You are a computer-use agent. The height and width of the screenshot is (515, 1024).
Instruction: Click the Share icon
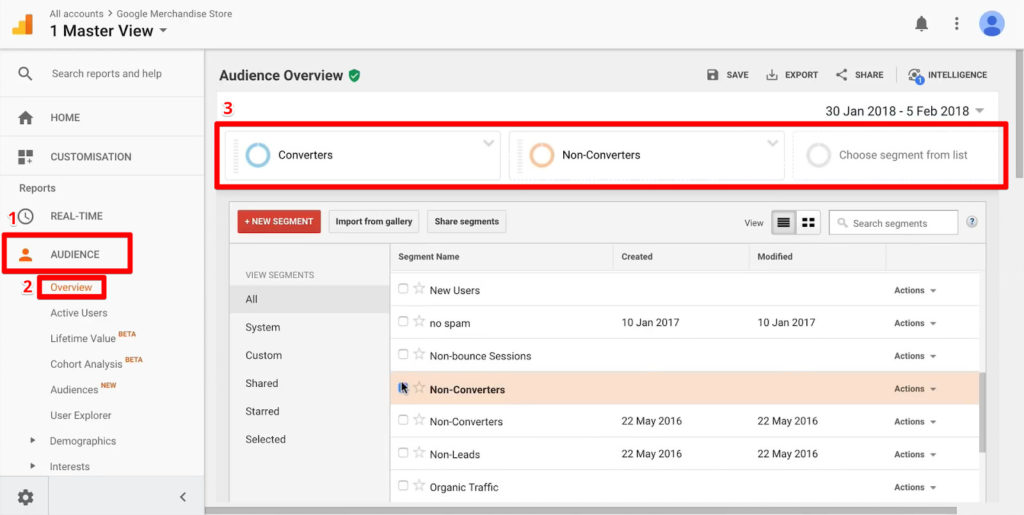coord(842,75)
